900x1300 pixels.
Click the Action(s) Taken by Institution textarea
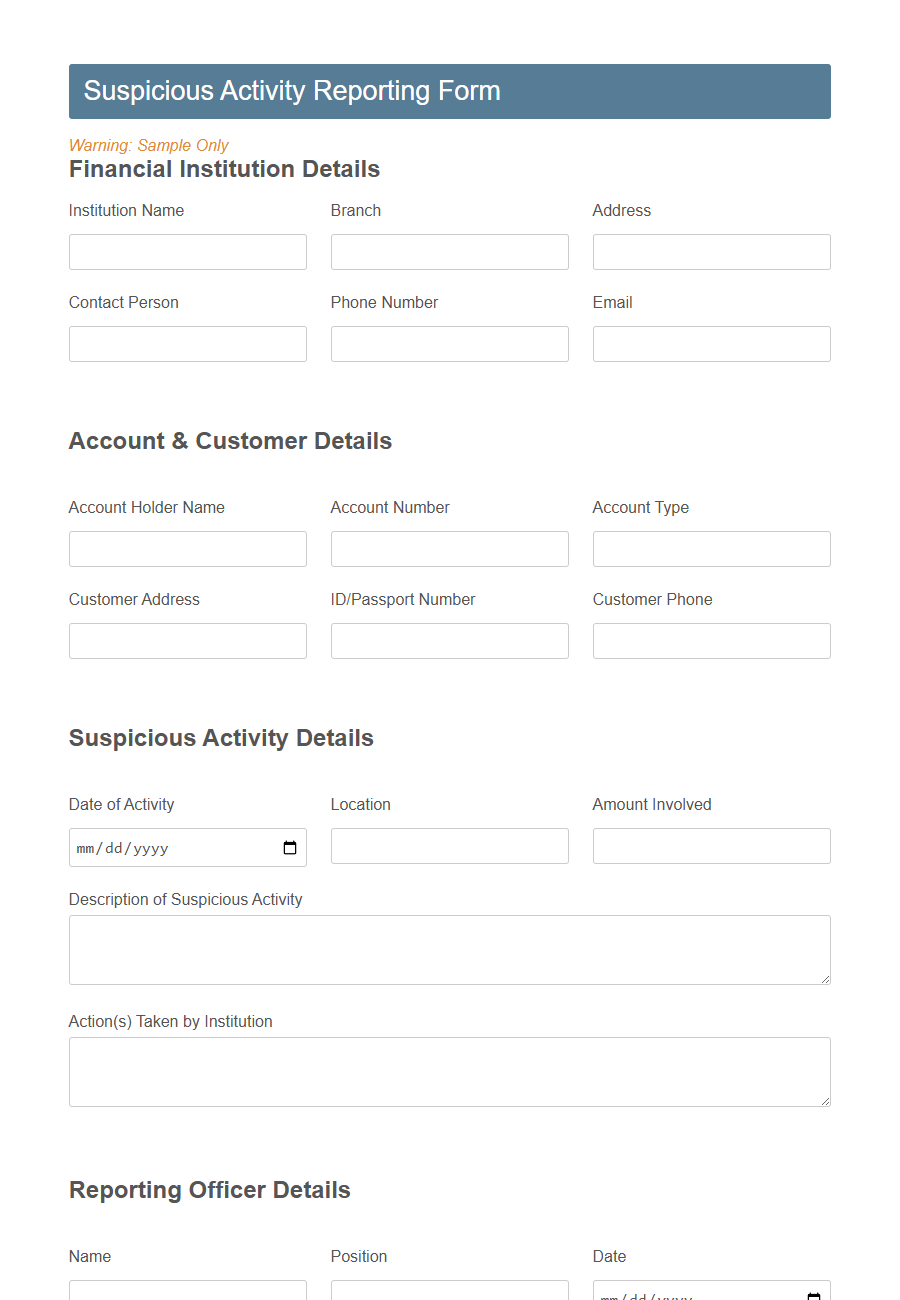pyautogui.click(x=449, y=1070)
